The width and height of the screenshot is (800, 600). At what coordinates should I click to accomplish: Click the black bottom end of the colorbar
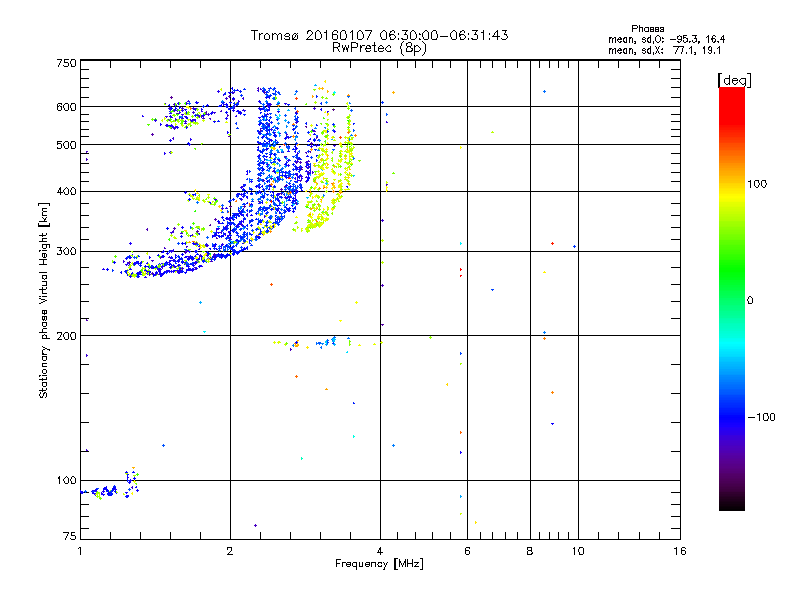[732, 504]
